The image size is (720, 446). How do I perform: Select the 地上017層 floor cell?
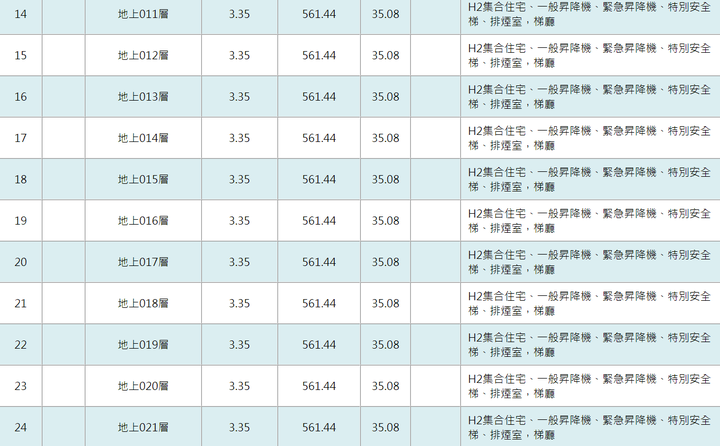tap(143, 262)
